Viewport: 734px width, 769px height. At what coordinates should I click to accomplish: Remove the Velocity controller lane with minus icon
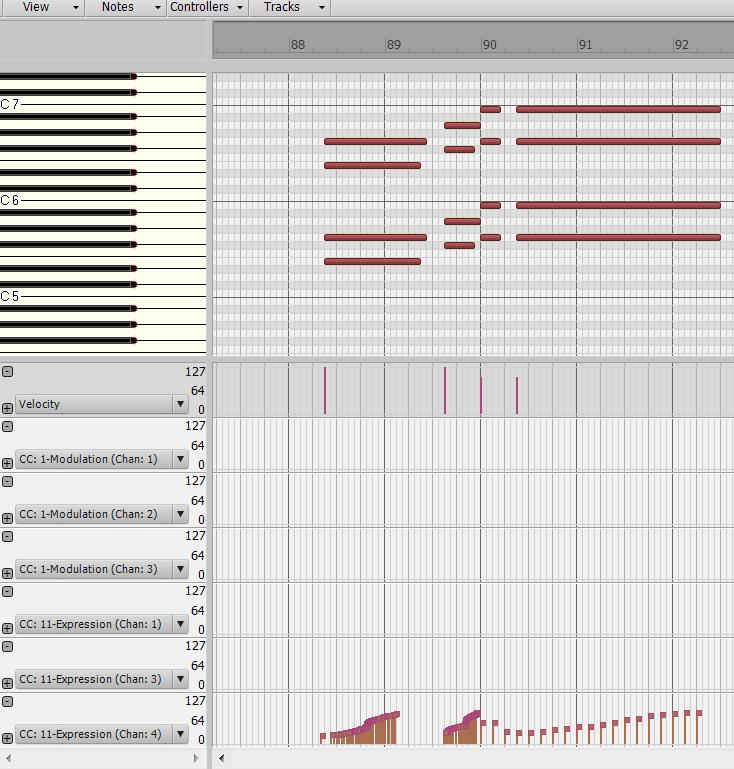(7, 371)
